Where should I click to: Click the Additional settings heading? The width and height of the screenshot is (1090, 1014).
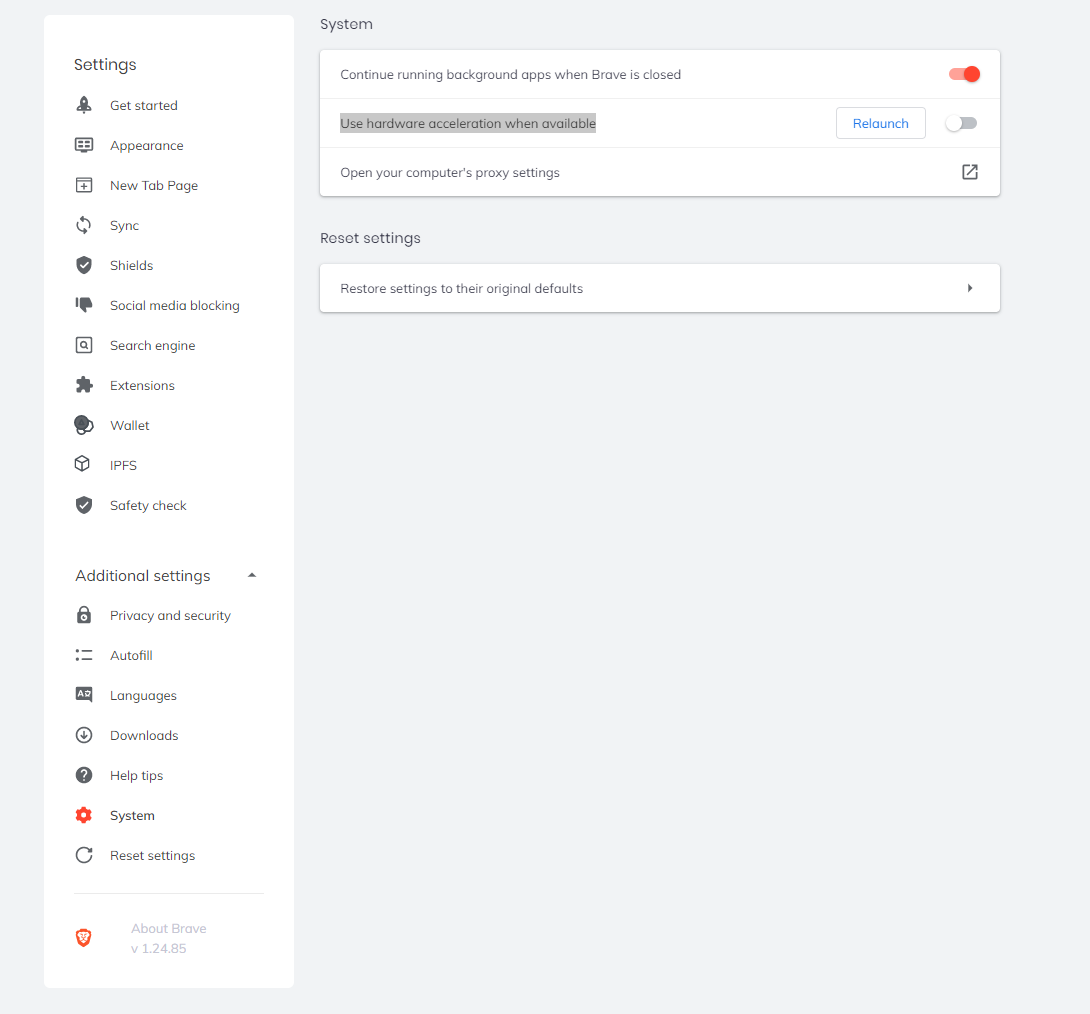tap(143, 575)
